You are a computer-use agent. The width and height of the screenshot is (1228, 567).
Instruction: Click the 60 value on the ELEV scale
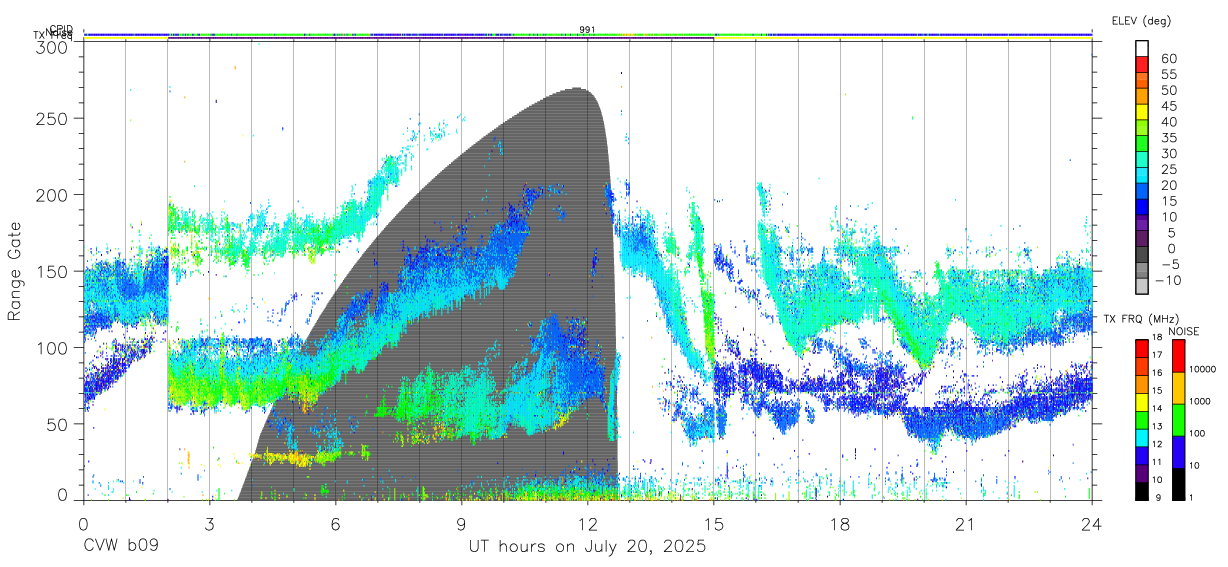click(1169, 59)
